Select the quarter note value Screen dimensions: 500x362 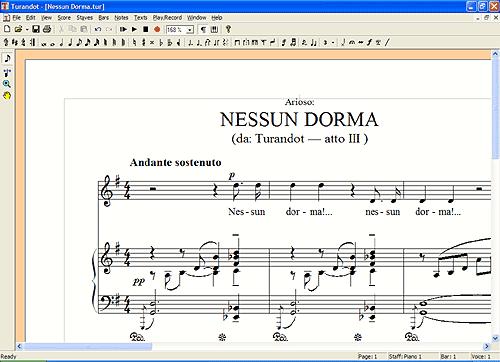pos(70,42)
